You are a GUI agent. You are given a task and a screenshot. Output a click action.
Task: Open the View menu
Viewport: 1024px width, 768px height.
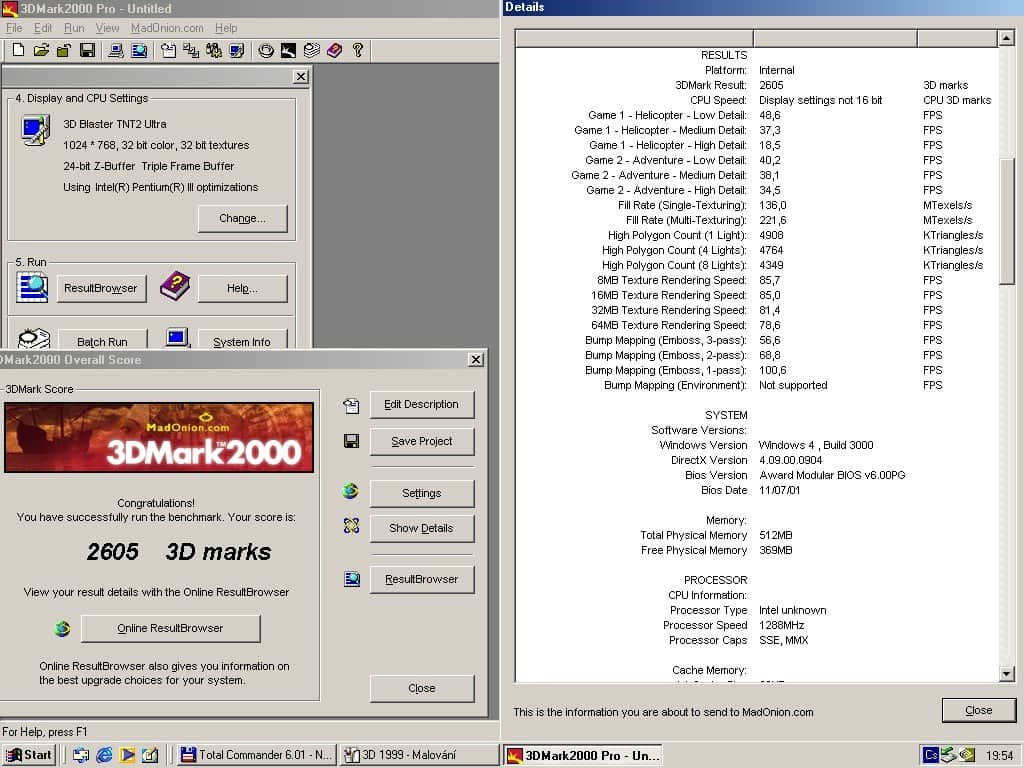coord(107,28)
